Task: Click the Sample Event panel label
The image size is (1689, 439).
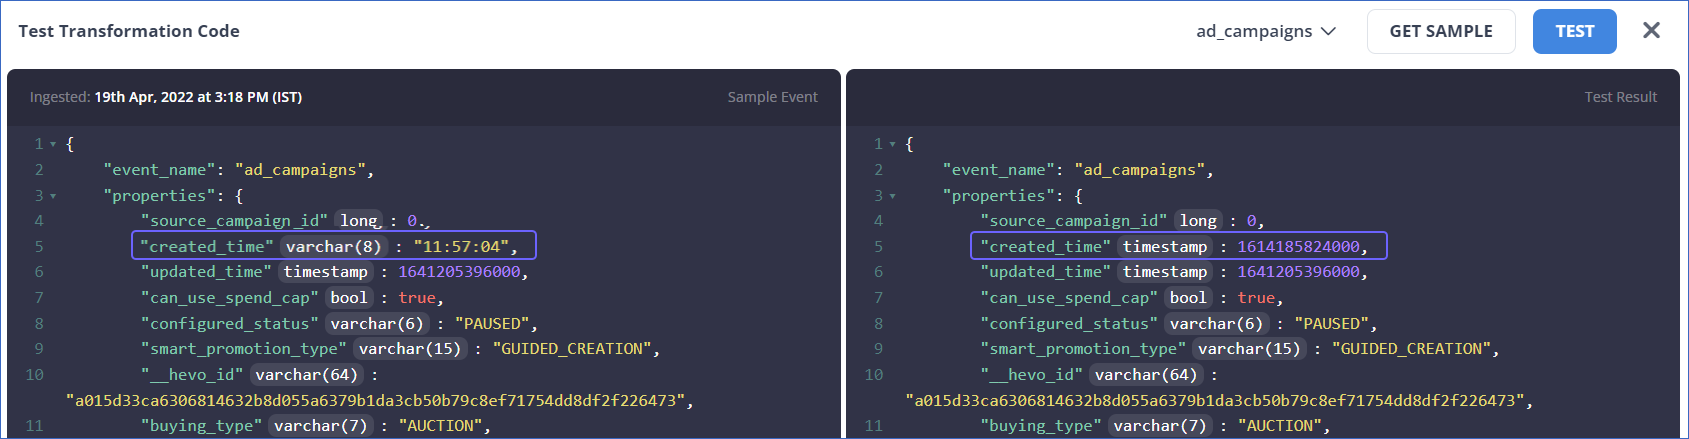Action: coord(772,97)
